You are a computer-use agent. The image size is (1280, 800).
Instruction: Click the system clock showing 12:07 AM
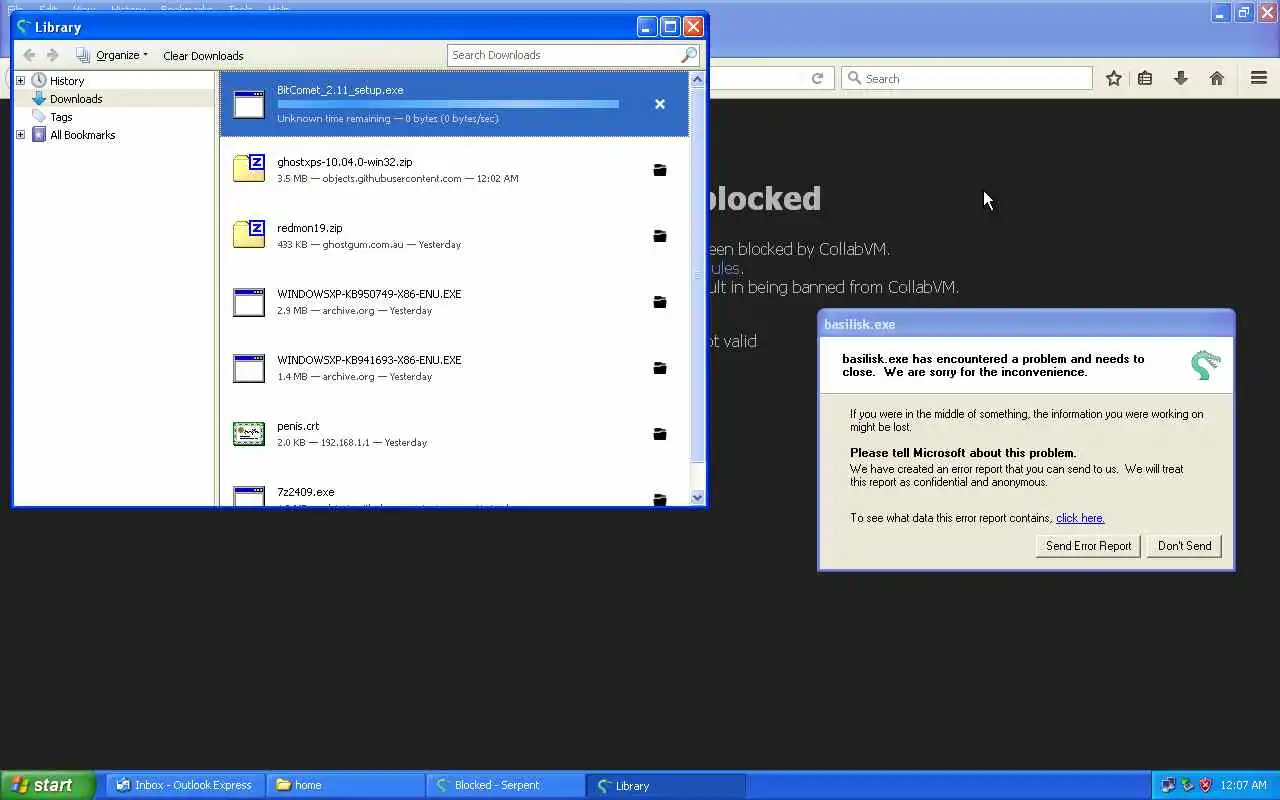pos(1244,785)
